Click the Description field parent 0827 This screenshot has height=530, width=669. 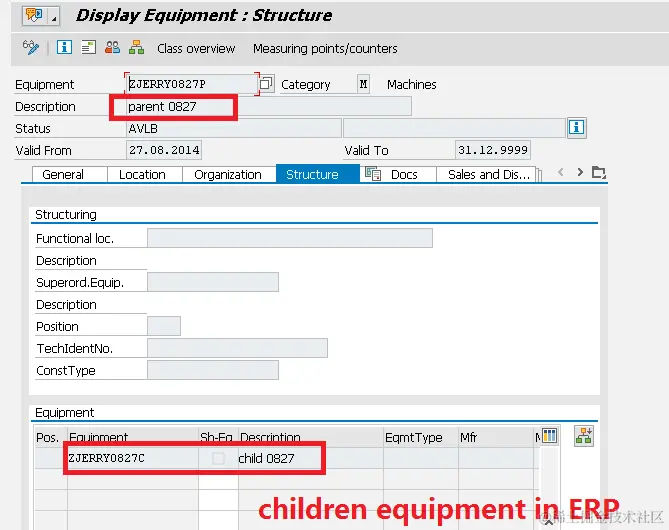[269, 106]
